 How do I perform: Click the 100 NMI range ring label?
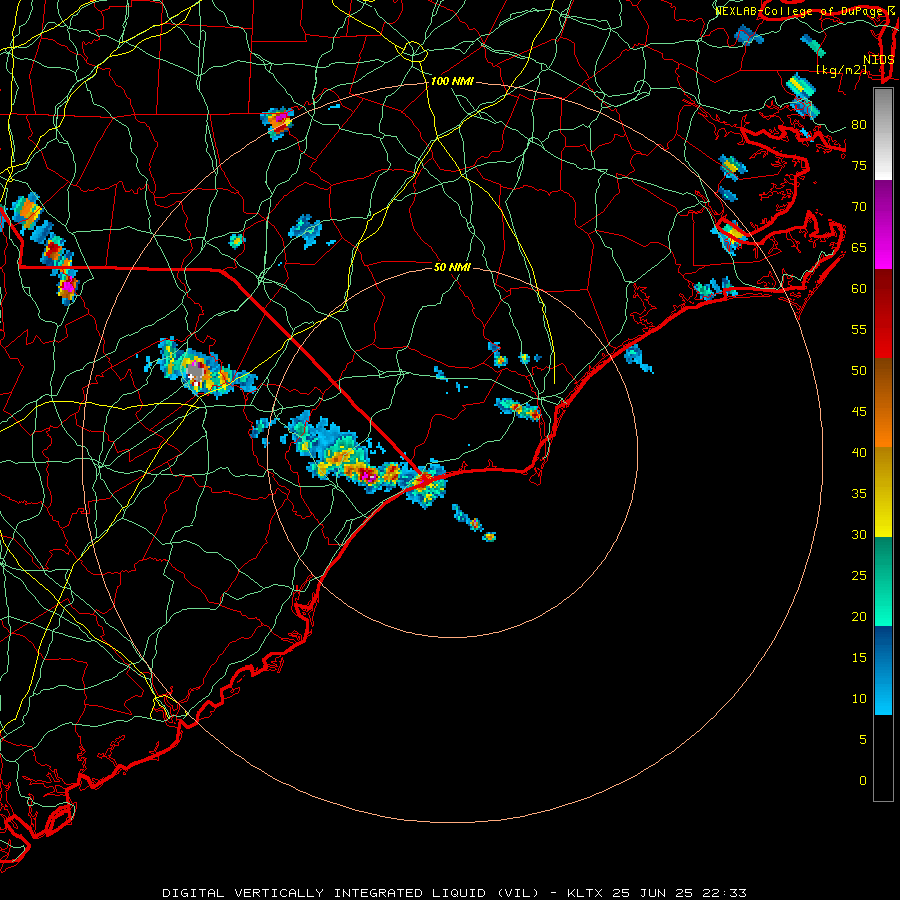(x=452, y=82)
